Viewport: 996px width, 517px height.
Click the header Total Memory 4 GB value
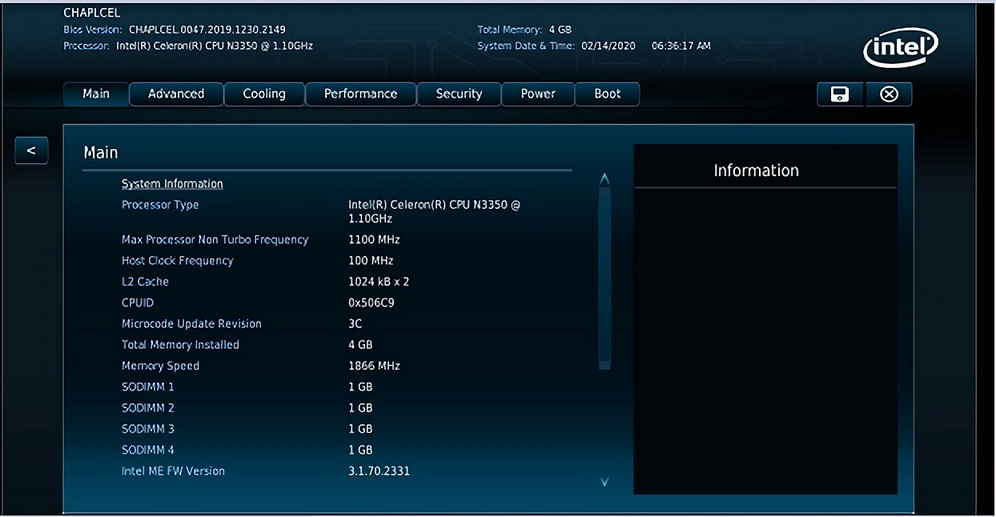(560, 29)
